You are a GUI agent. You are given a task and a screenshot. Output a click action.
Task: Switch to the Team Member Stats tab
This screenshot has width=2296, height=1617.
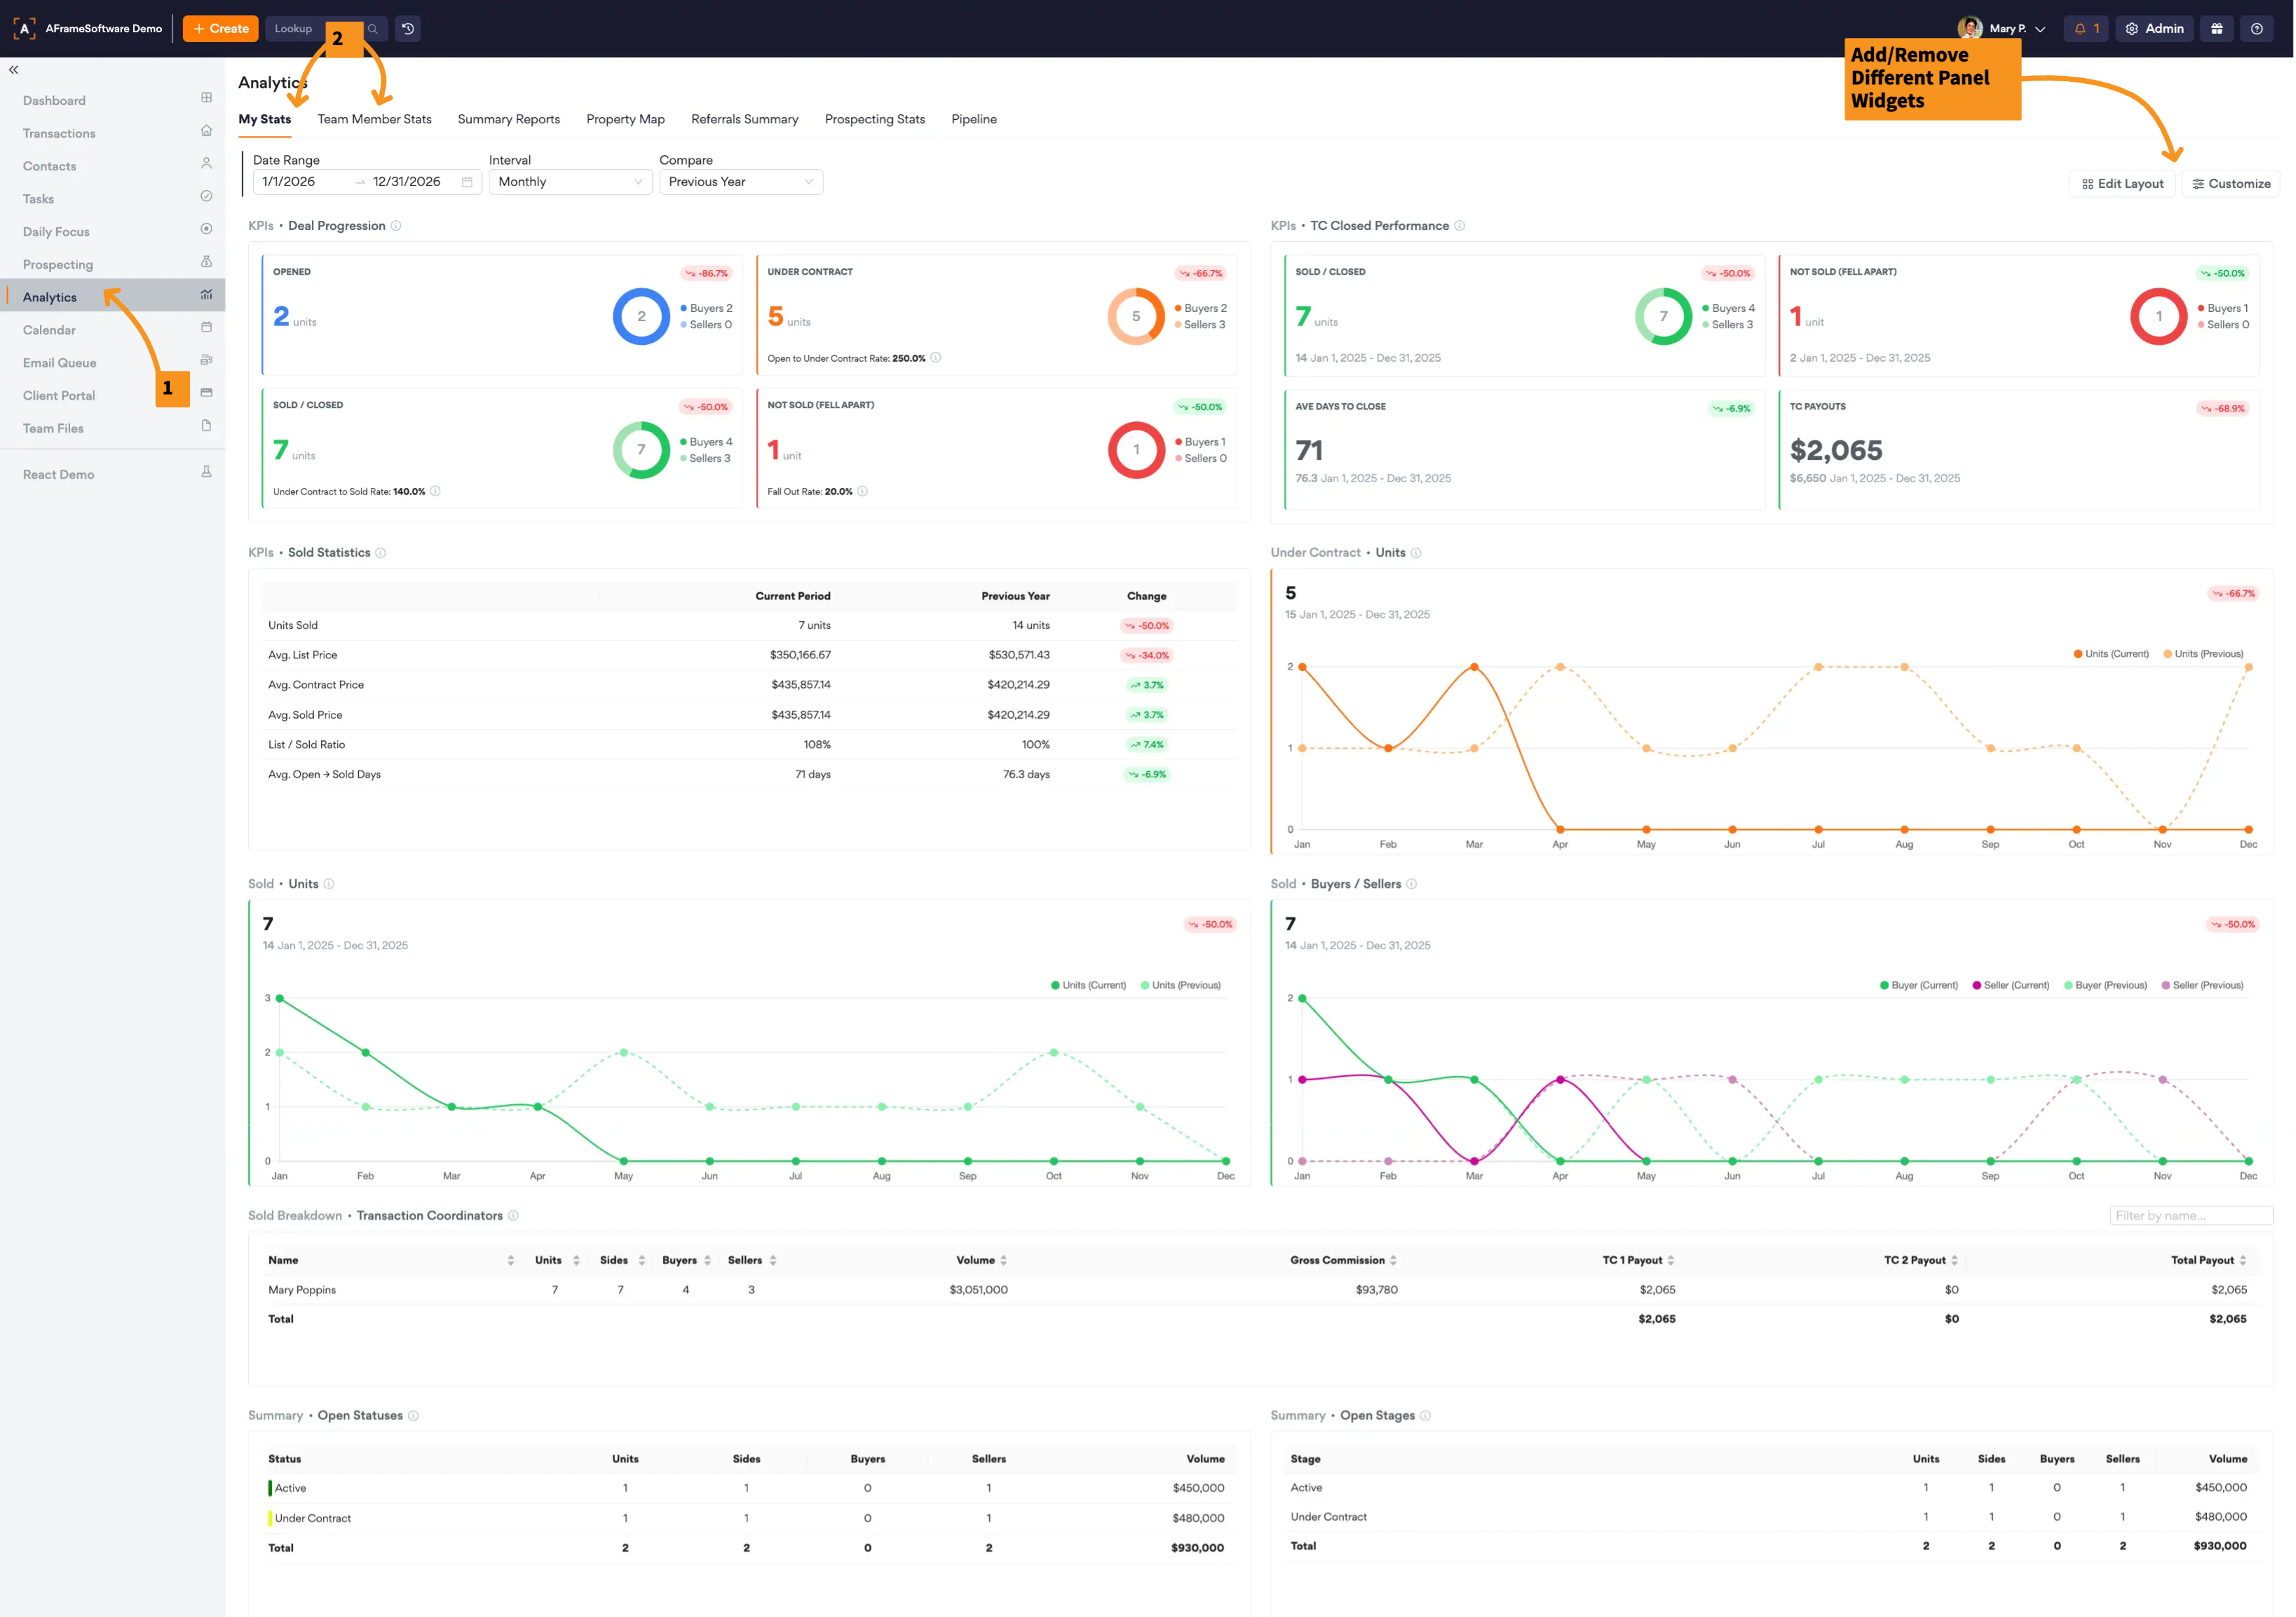click(x=374, y=119)
